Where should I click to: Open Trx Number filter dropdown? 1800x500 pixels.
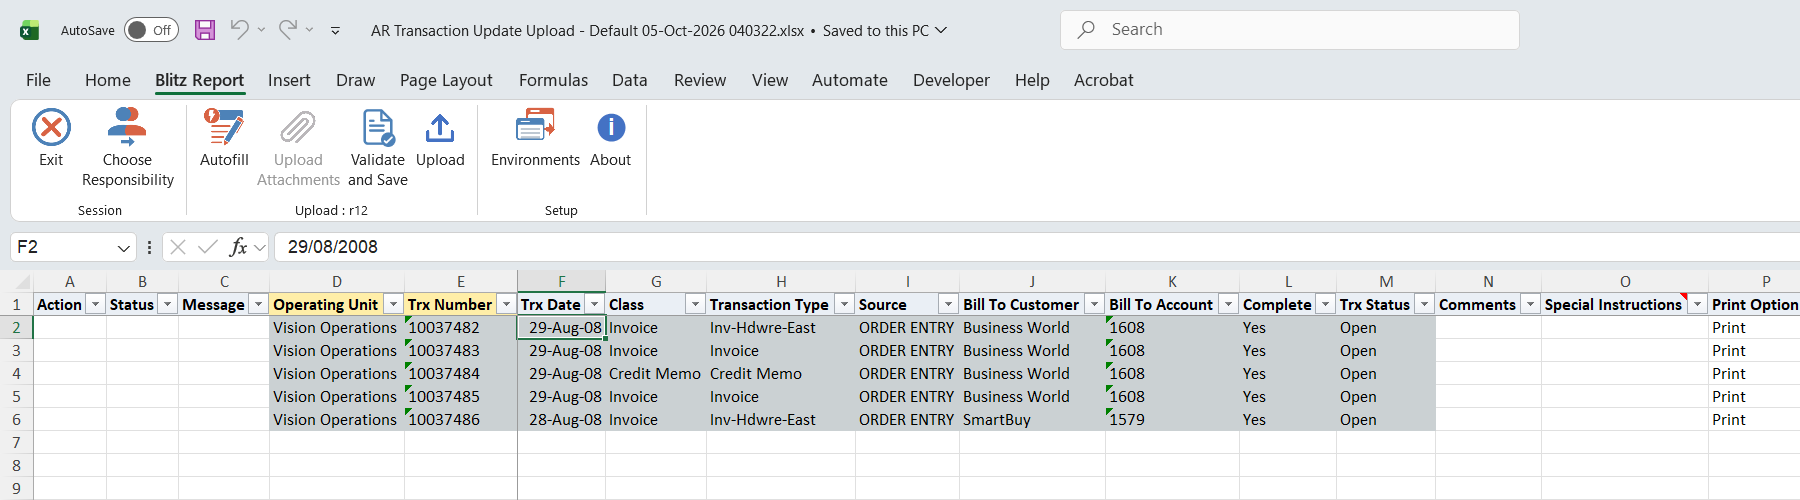tap(507, 304)
